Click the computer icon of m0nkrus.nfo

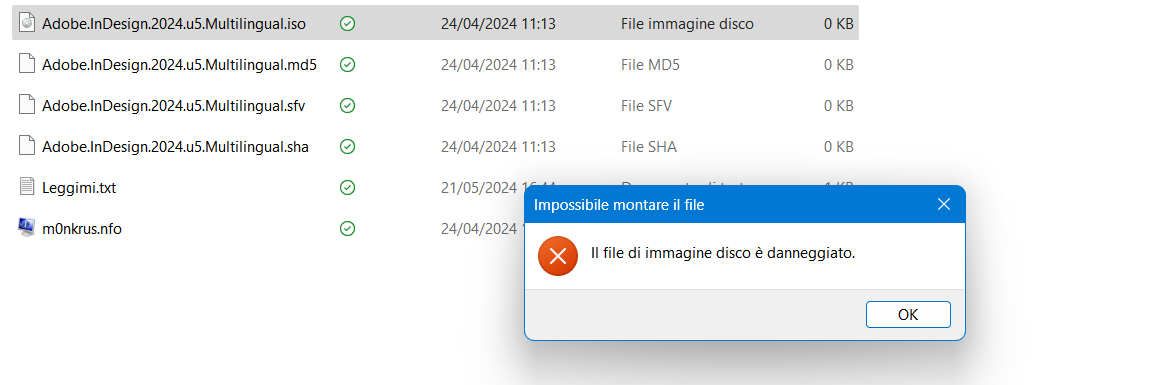point(26,228)
